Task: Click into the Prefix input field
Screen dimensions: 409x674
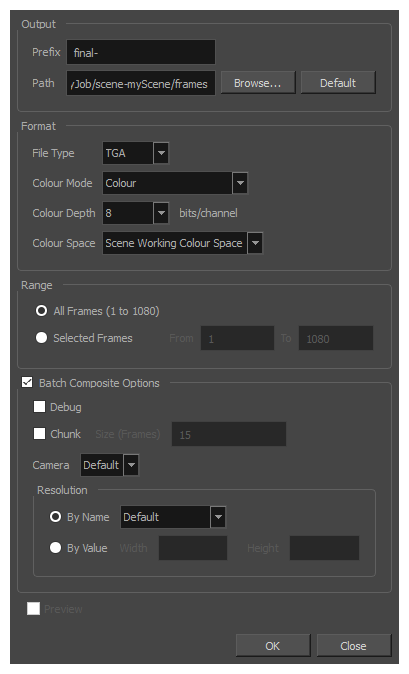Action: click(x=141, y=52)
